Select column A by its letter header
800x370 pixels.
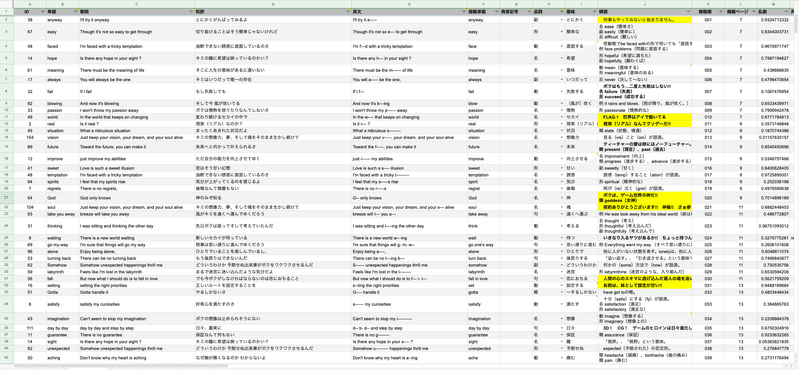30,4
